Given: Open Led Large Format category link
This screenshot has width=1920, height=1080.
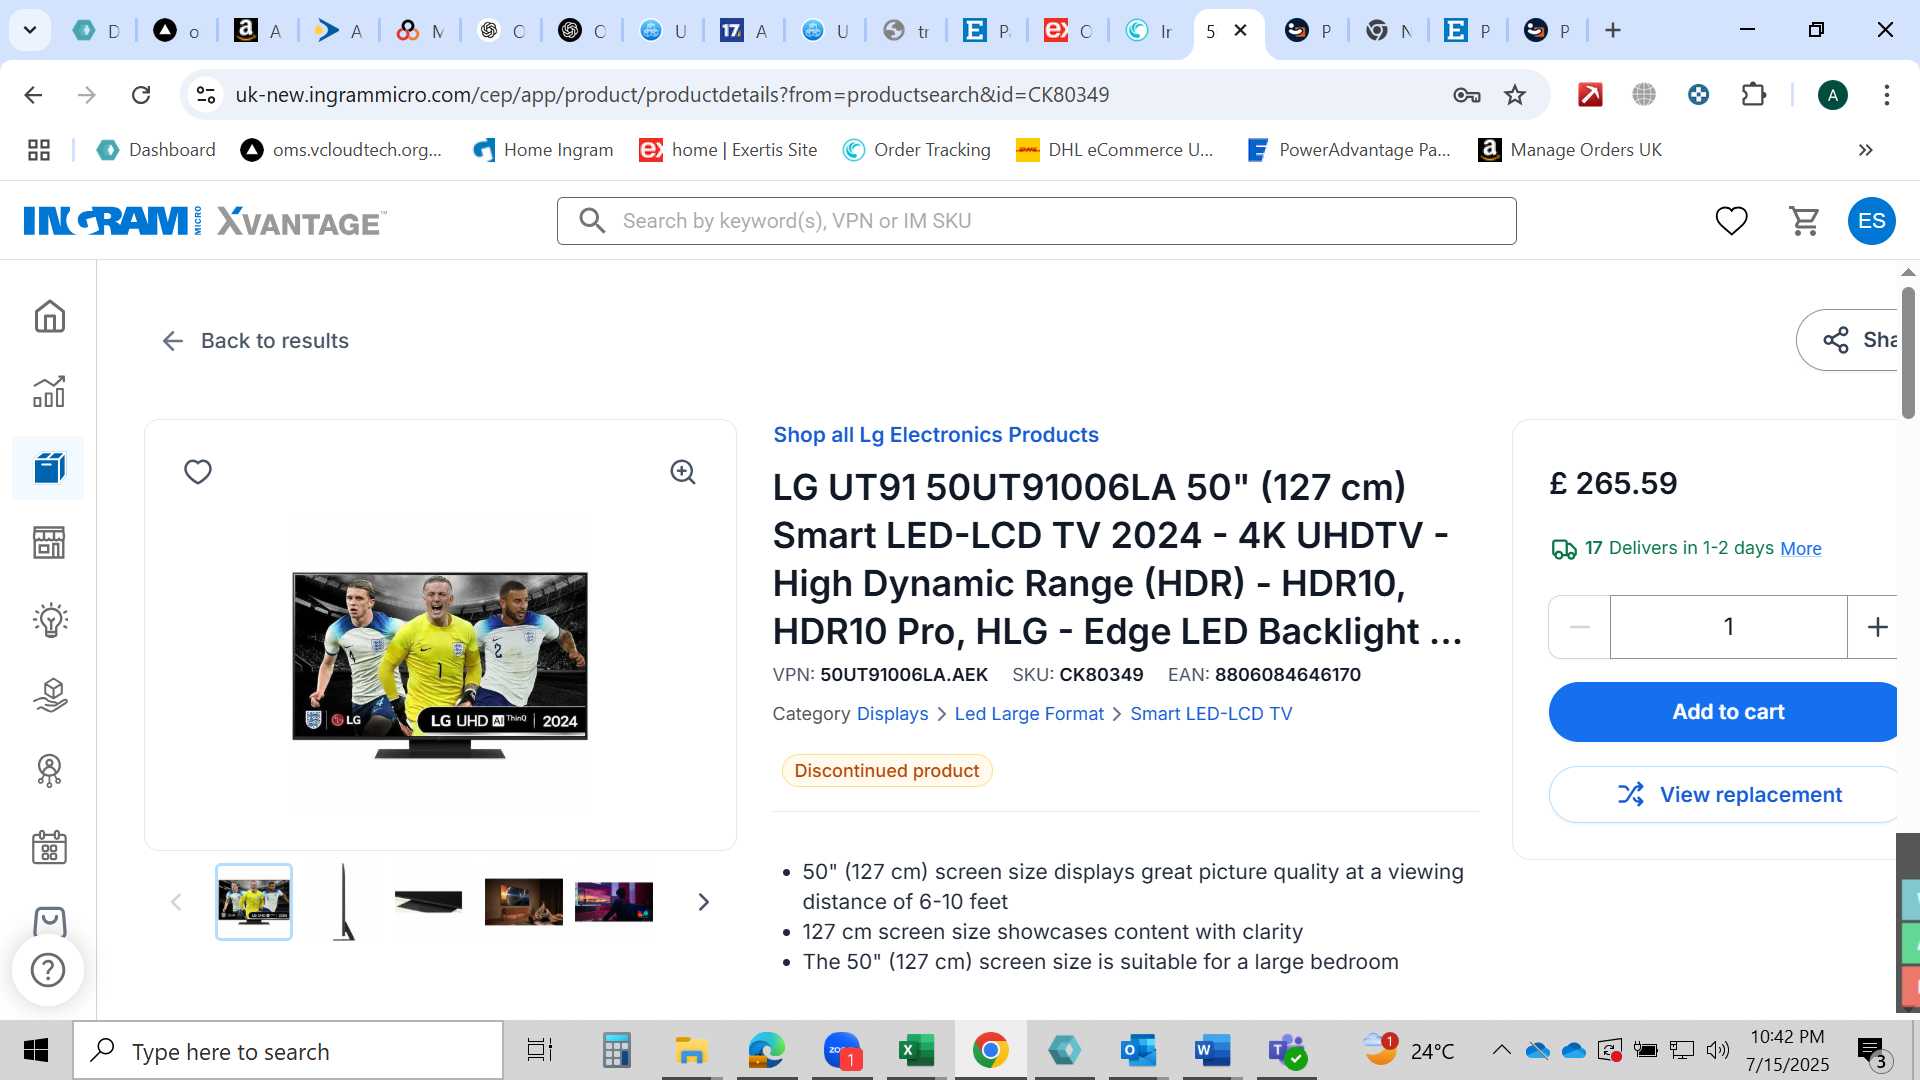Looking at the screenshot, I should (1029, 714).
